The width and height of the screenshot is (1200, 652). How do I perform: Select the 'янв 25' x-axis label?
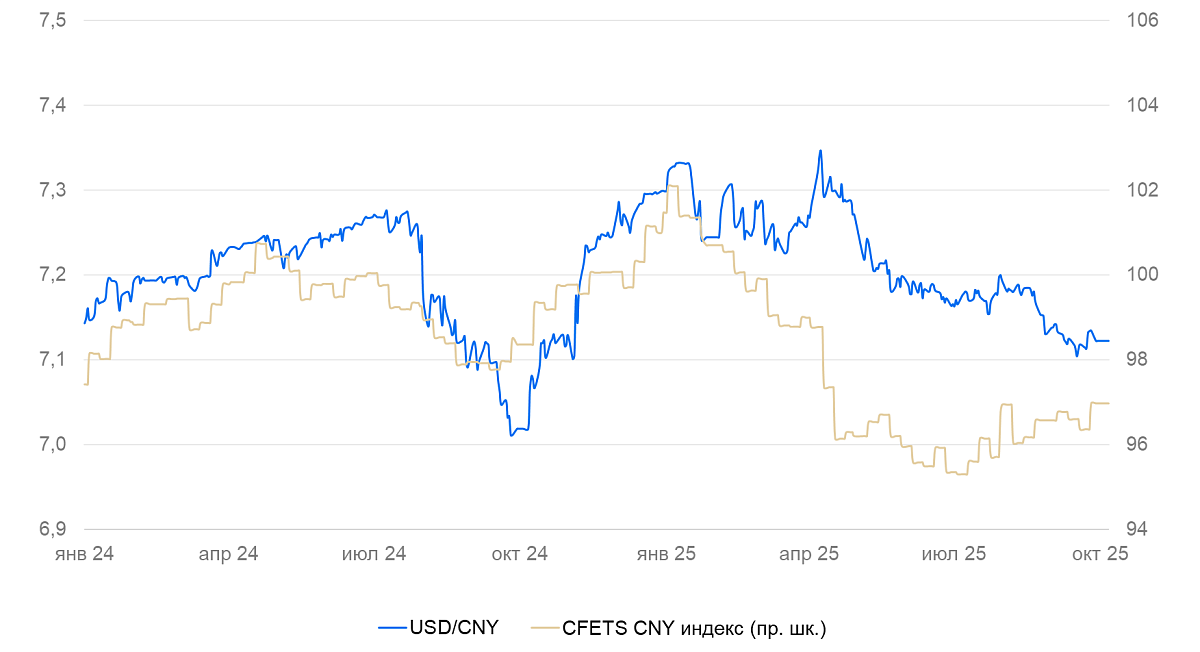pos(665,553)
